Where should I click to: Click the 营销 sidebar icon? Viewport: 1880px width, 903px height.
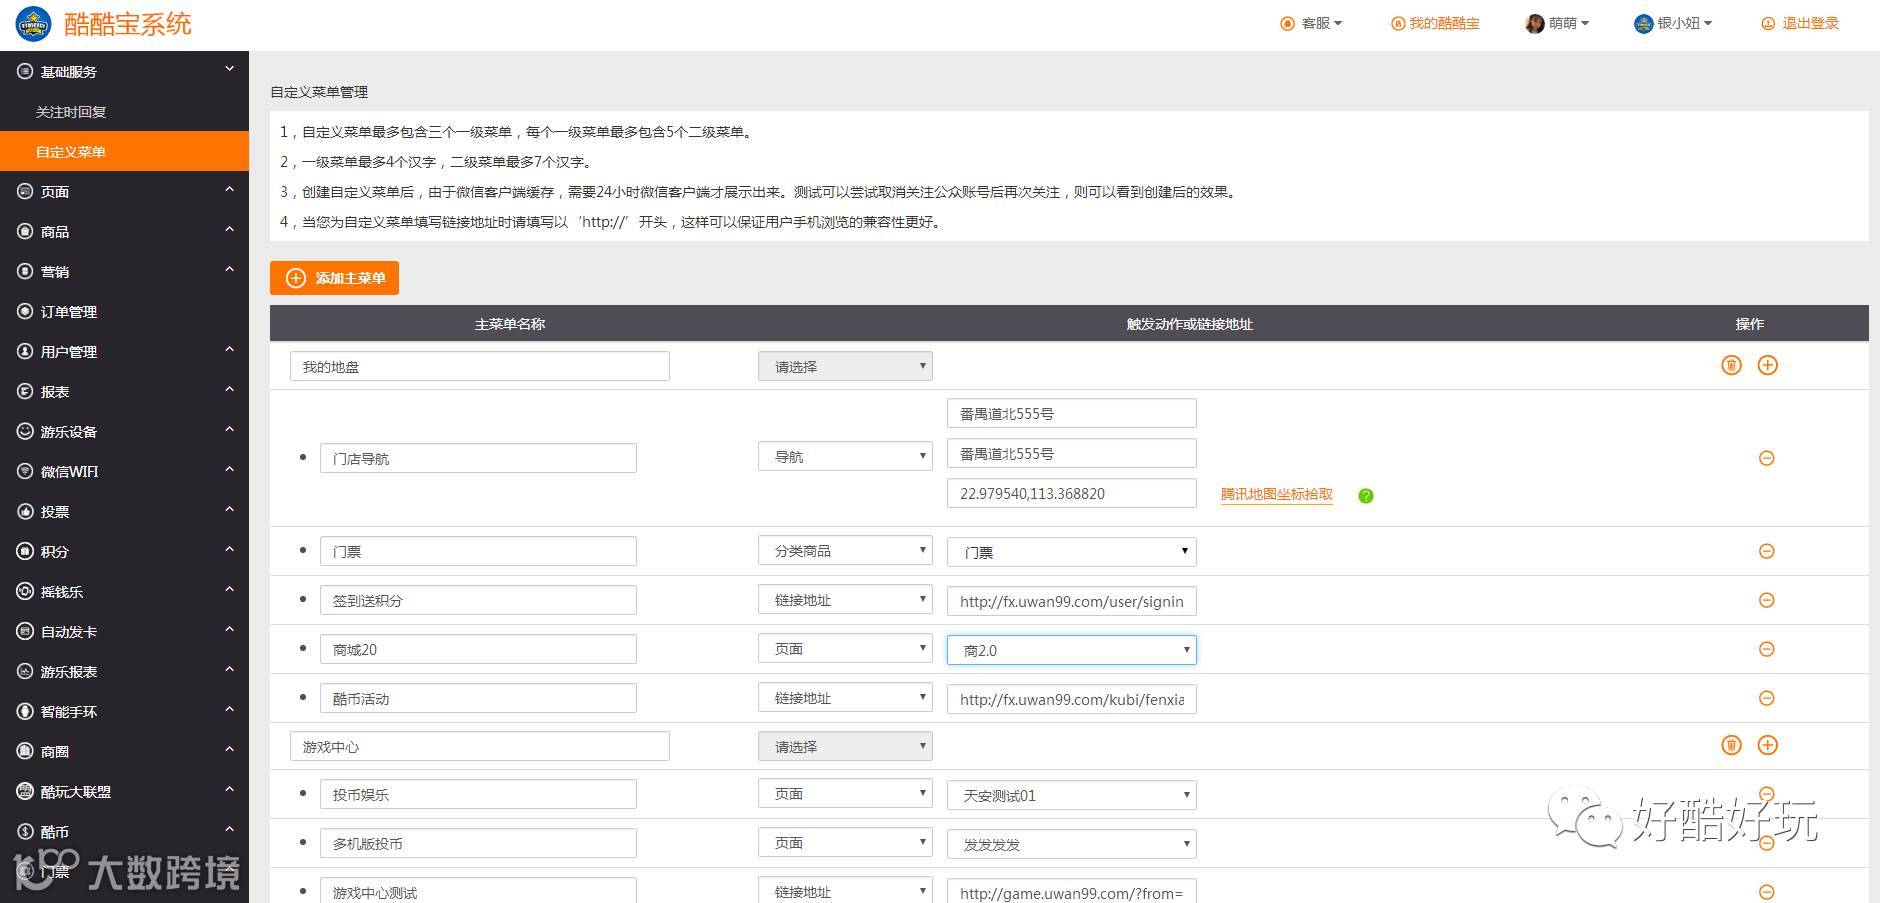pos(25,271)
